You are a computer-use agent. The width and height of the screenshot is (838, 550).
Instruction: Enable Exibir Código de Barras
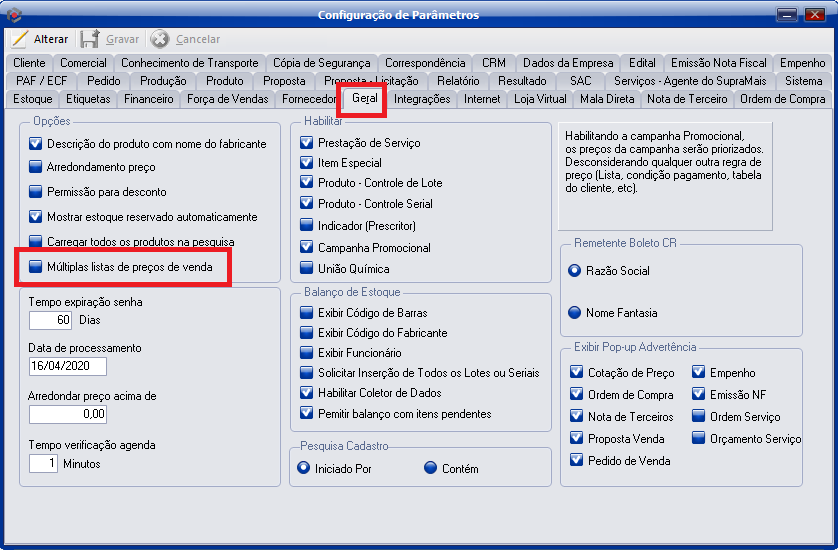[307, 313]
